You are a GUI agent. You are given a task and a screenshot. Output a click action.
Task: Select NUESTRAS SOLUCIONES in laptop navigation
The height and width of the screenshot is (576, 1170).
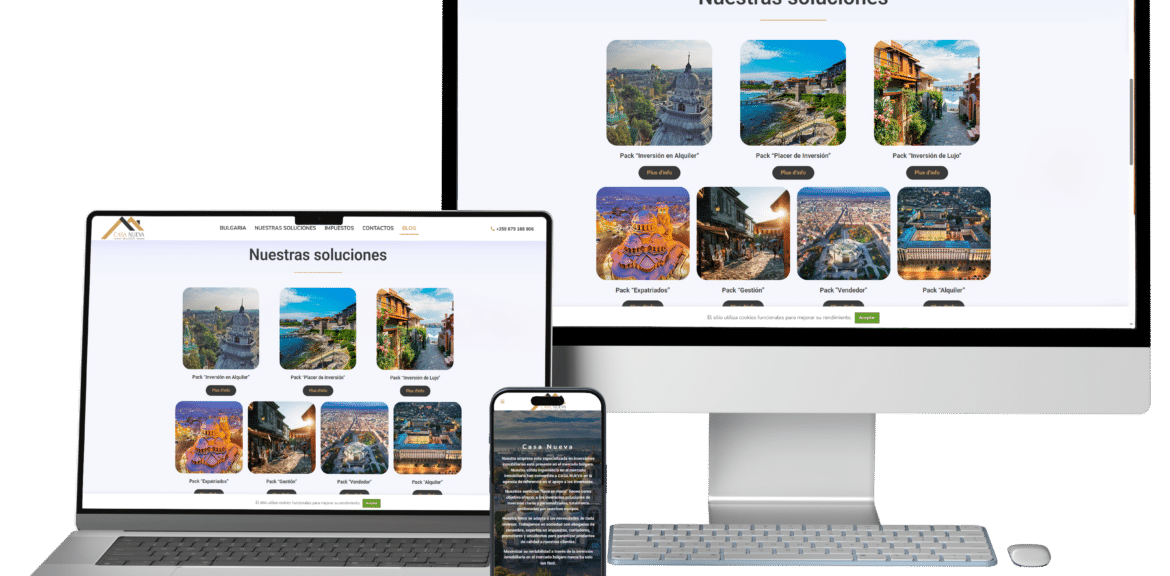285,228
